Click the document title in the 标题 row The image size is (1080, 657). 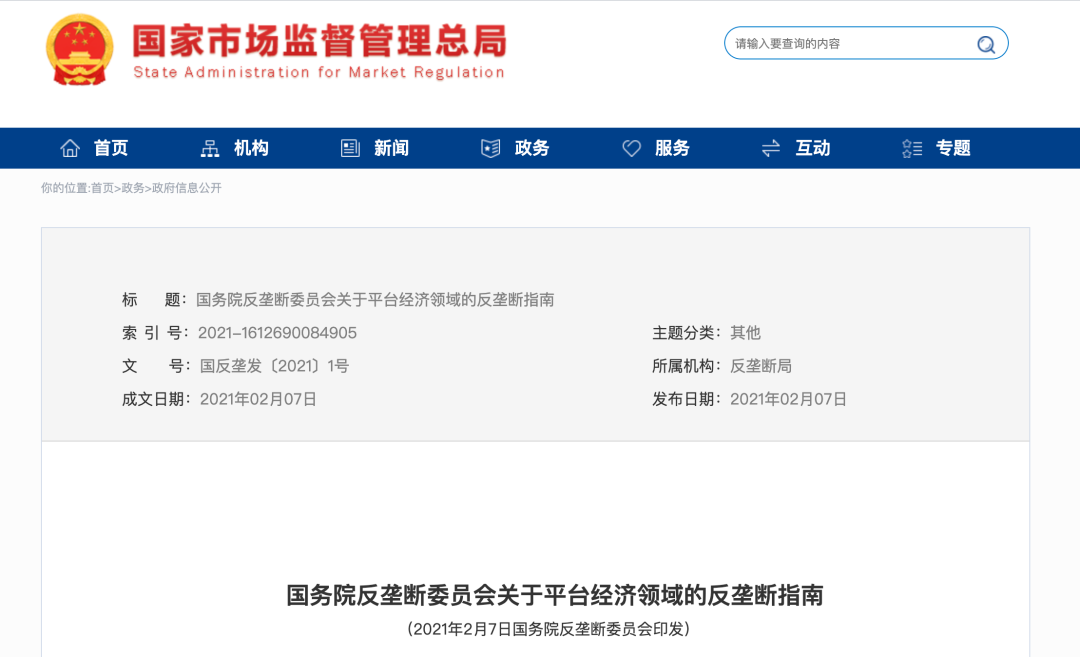(x=375, y=300)
